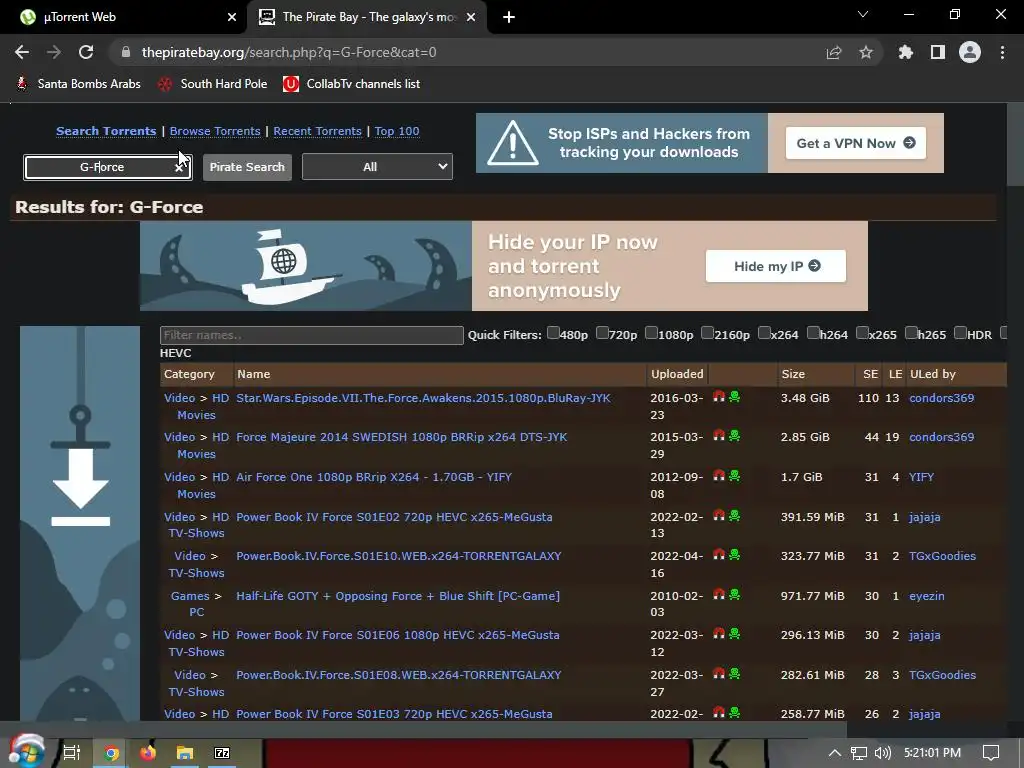
Task: Open Santa Bombs Arabs bookmark
Action: click(x=79, y=84)
